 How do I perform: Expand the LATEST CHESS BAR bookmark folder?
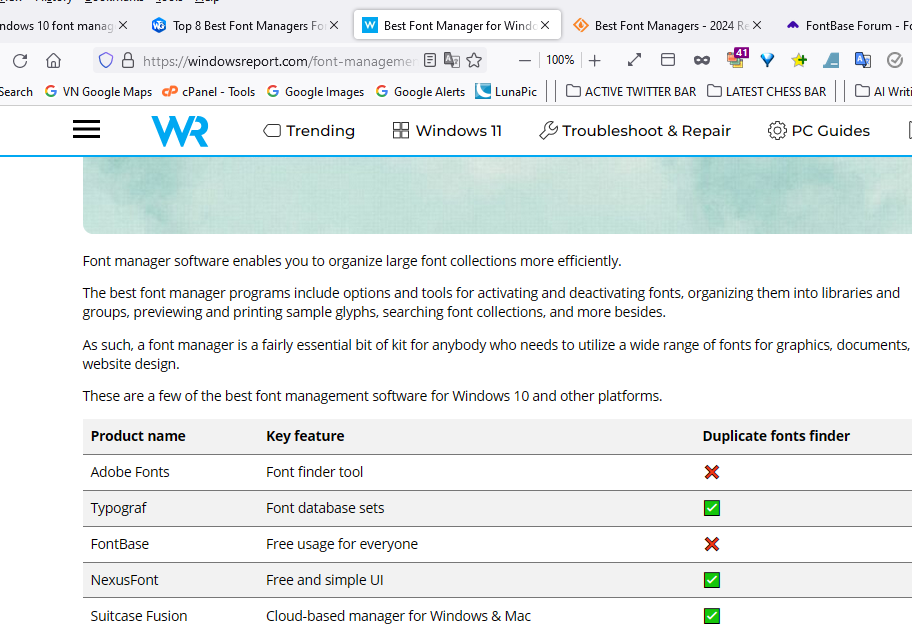tap(767, 91)
